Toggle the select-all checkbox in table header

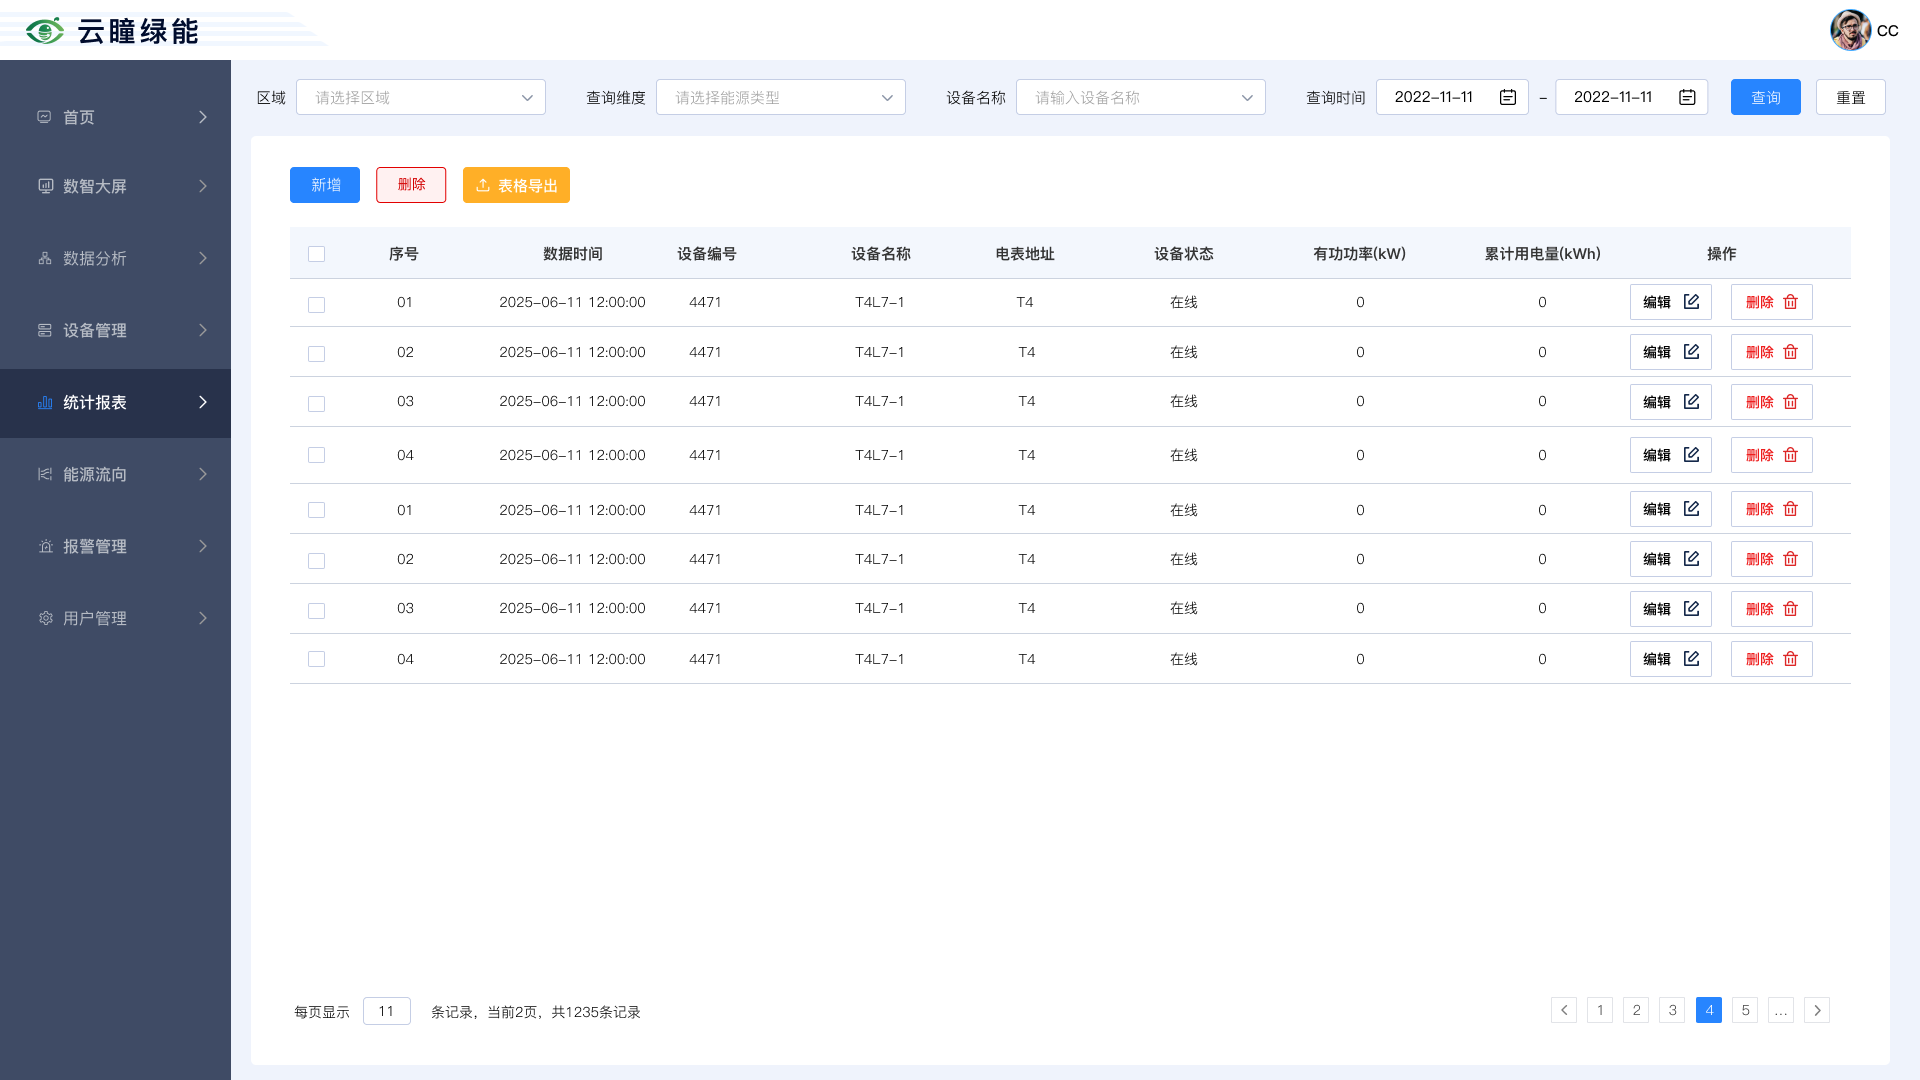pyautogui.click(x=316, y=254)
